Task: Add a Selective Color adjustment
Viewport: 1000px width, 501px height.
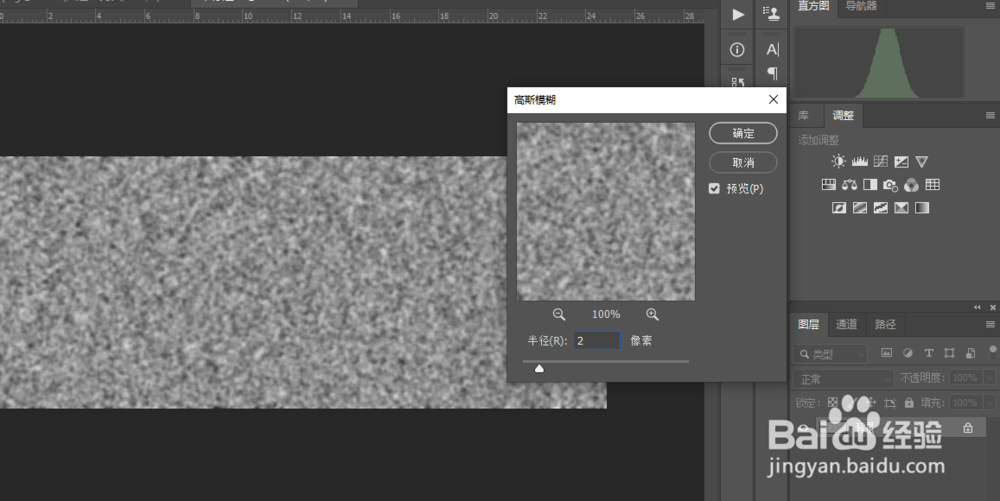Action: coord(901,207)
